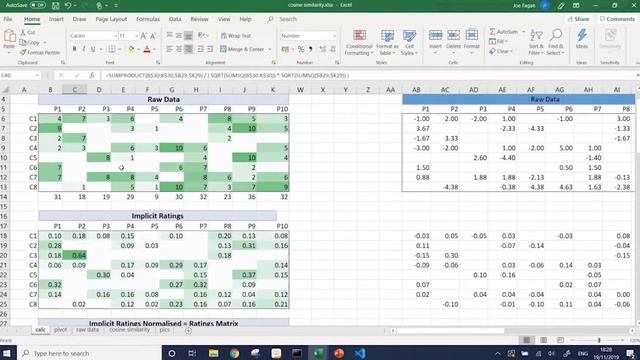This screenshot has height=360, width=640.
Task: Open Chrome from the taskbar
Action: click(234, 353)
